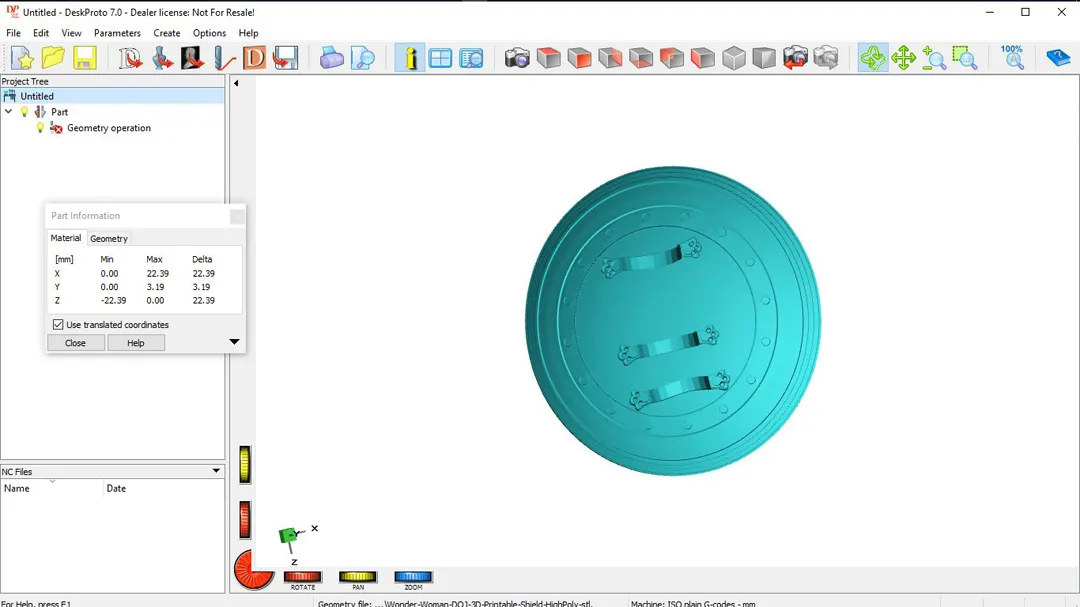Open the File menu
Screen dimensions: 1080x607
(x=13, y=33)
